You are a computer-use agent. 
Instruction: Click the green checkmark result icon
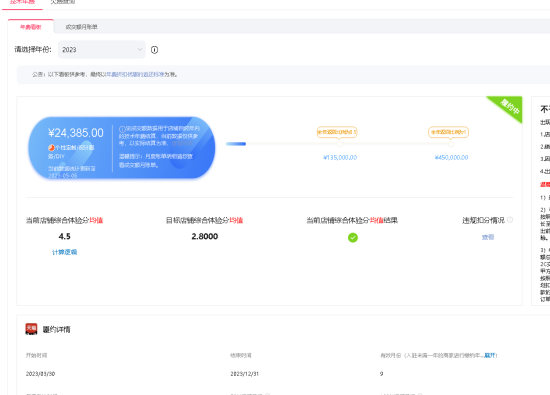353,237
